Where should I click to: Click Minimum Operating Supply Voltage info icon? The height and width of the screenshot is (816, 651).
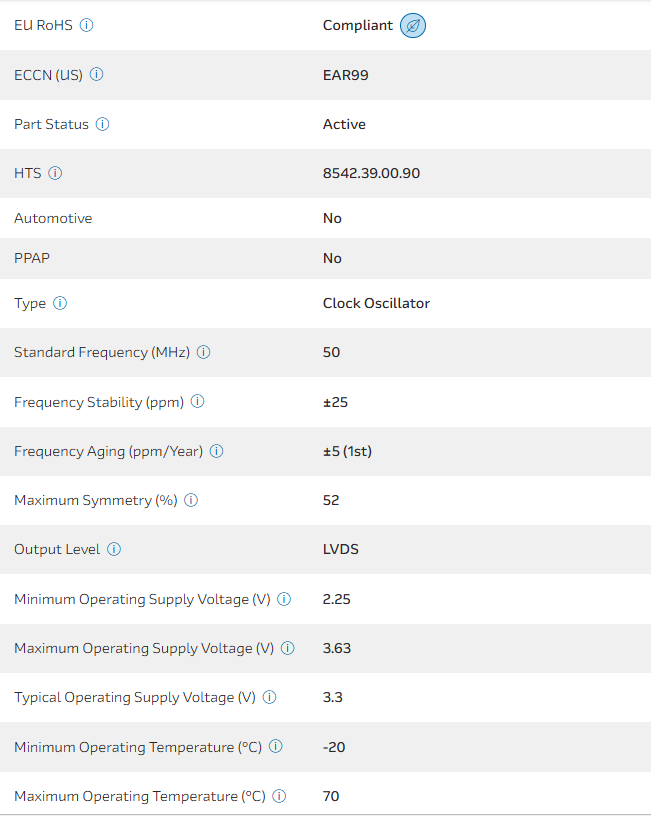click(284, 599)
